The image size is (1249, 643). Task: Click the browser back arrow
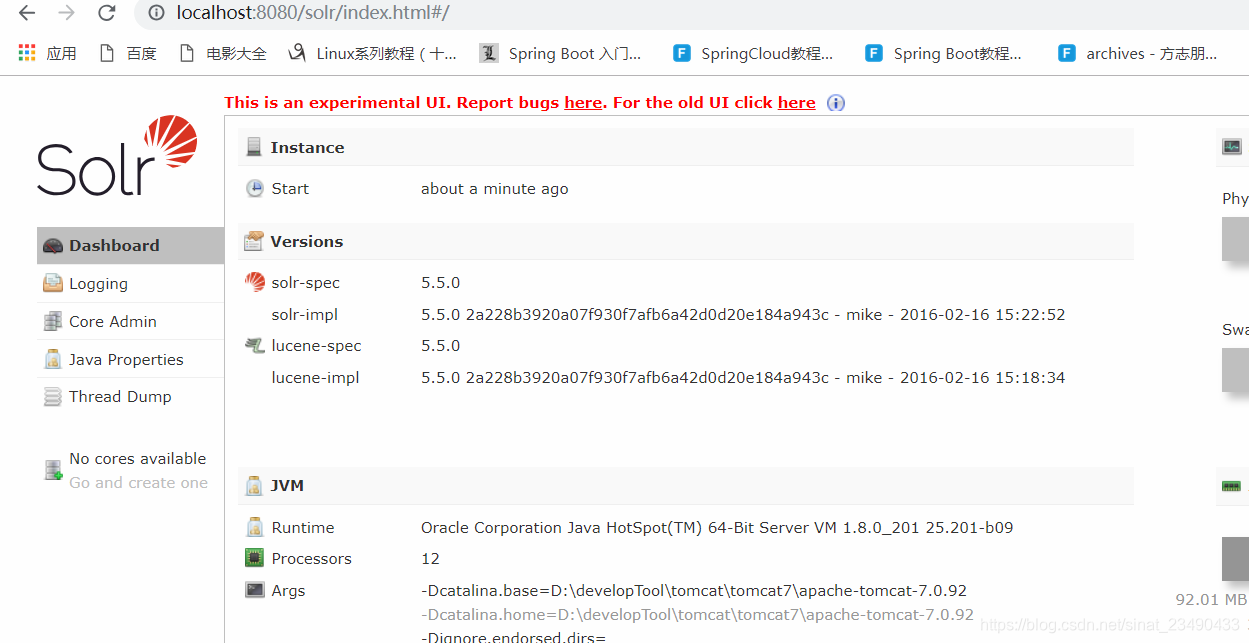(x=27, y=13)
